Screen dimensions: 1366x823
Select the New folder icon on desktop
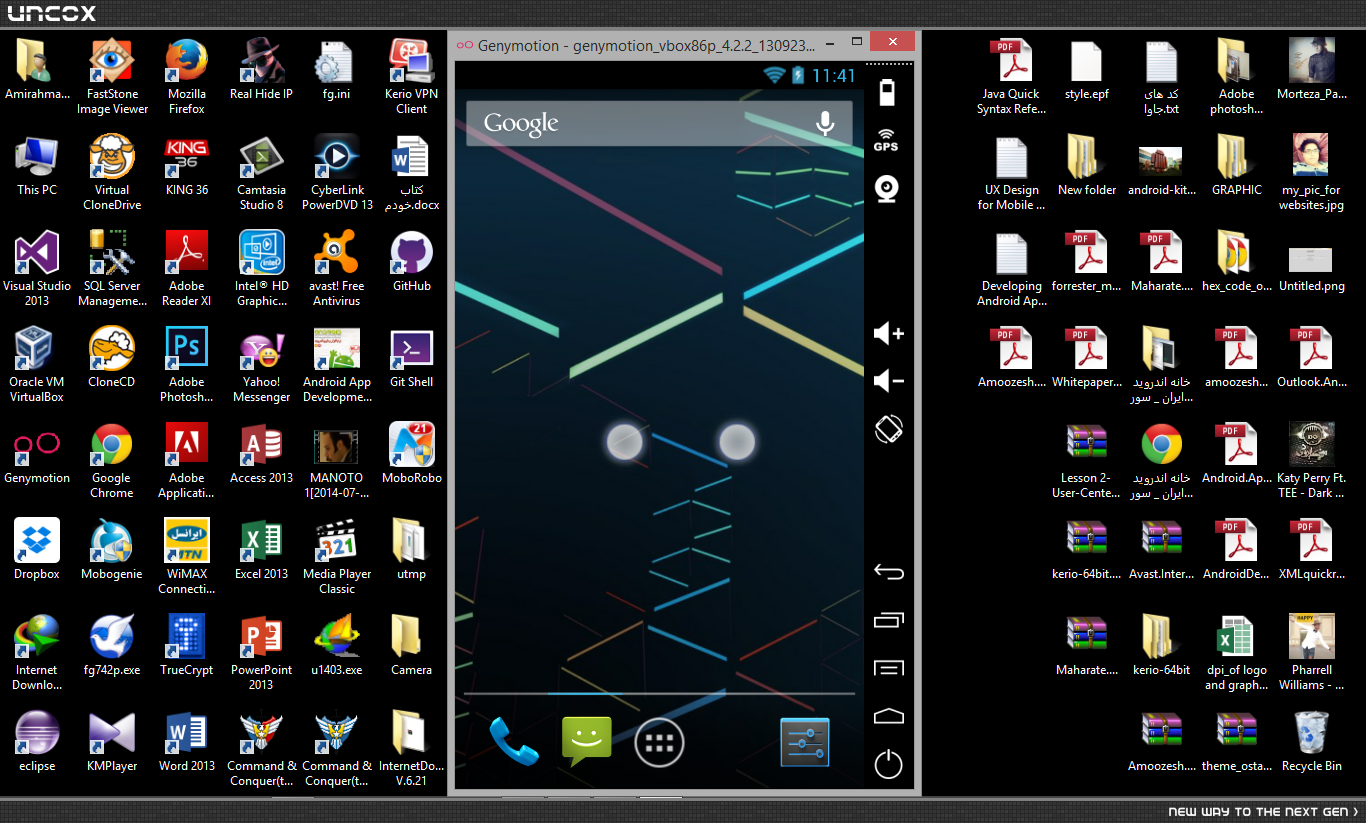[x=1087, y=167]
